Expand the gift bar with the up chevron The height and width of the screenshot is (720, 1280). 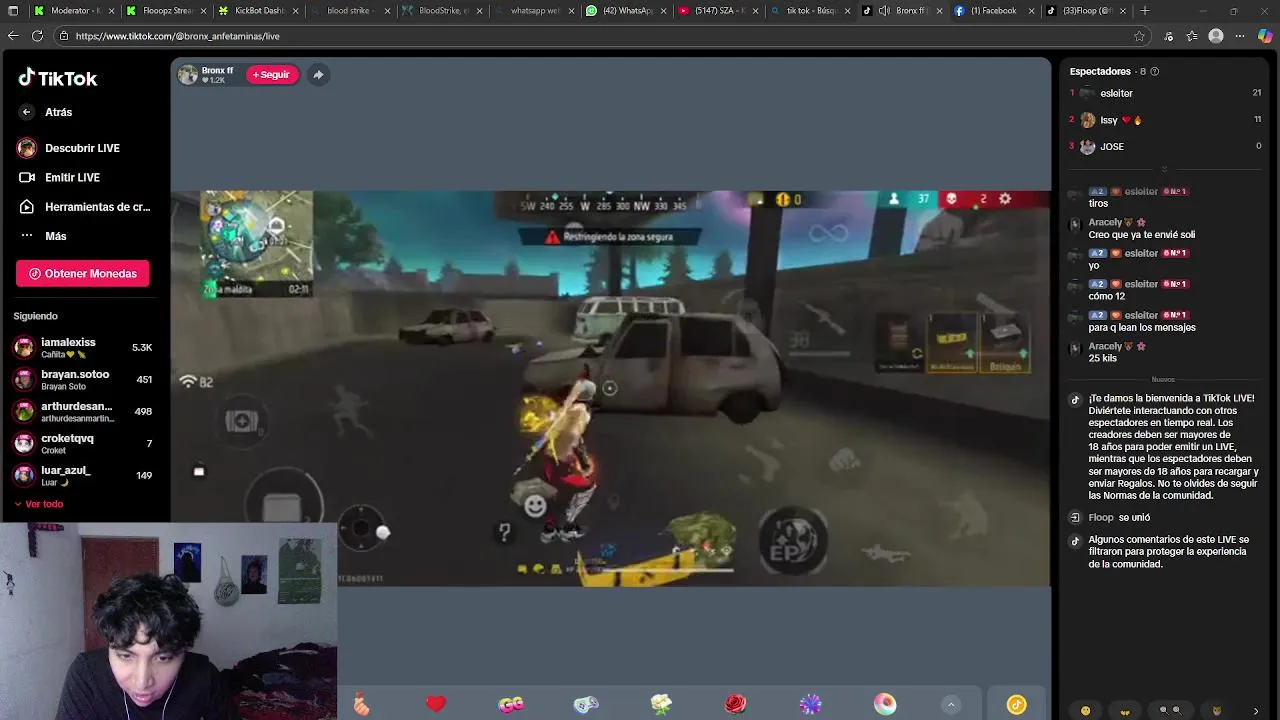(x=951, y=705)
